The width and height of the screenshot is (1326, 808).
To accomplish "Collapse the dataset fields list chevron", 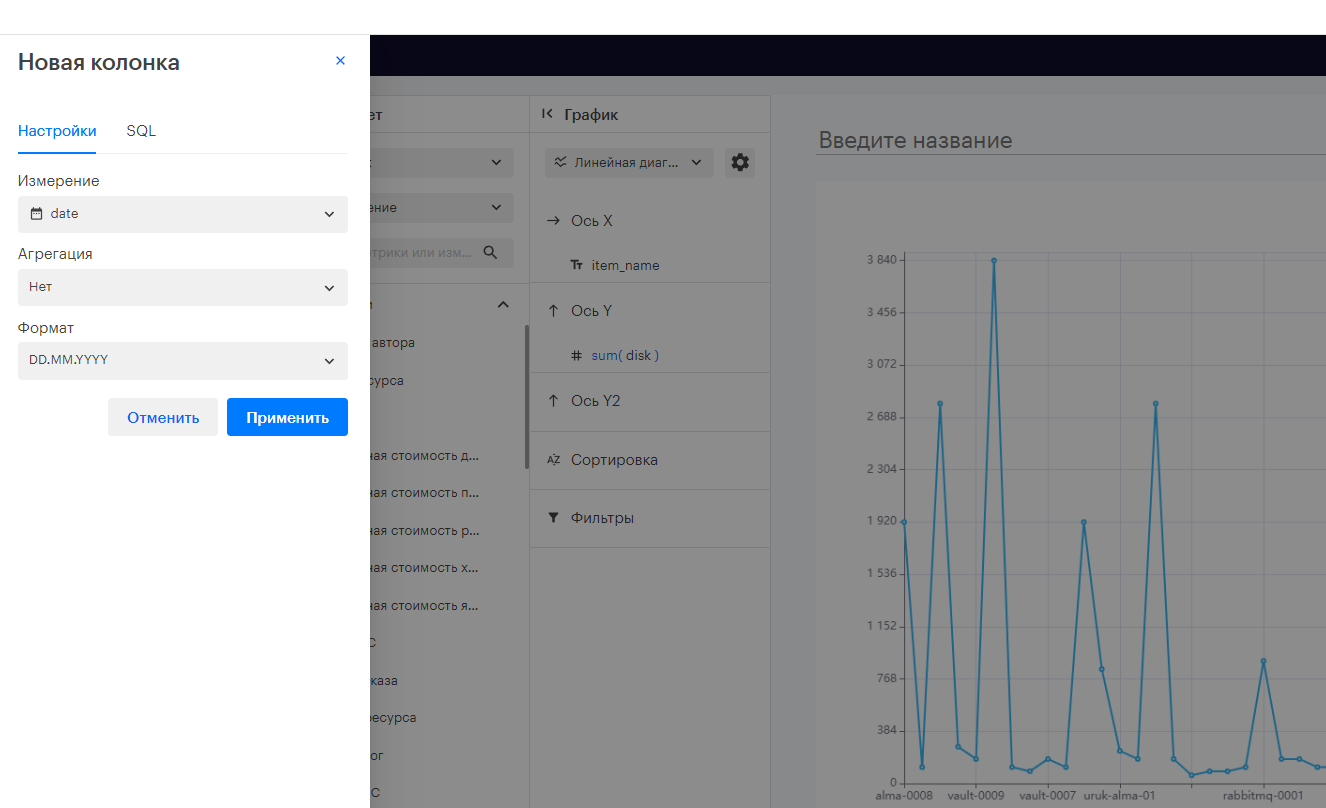I will pos(503,304).
